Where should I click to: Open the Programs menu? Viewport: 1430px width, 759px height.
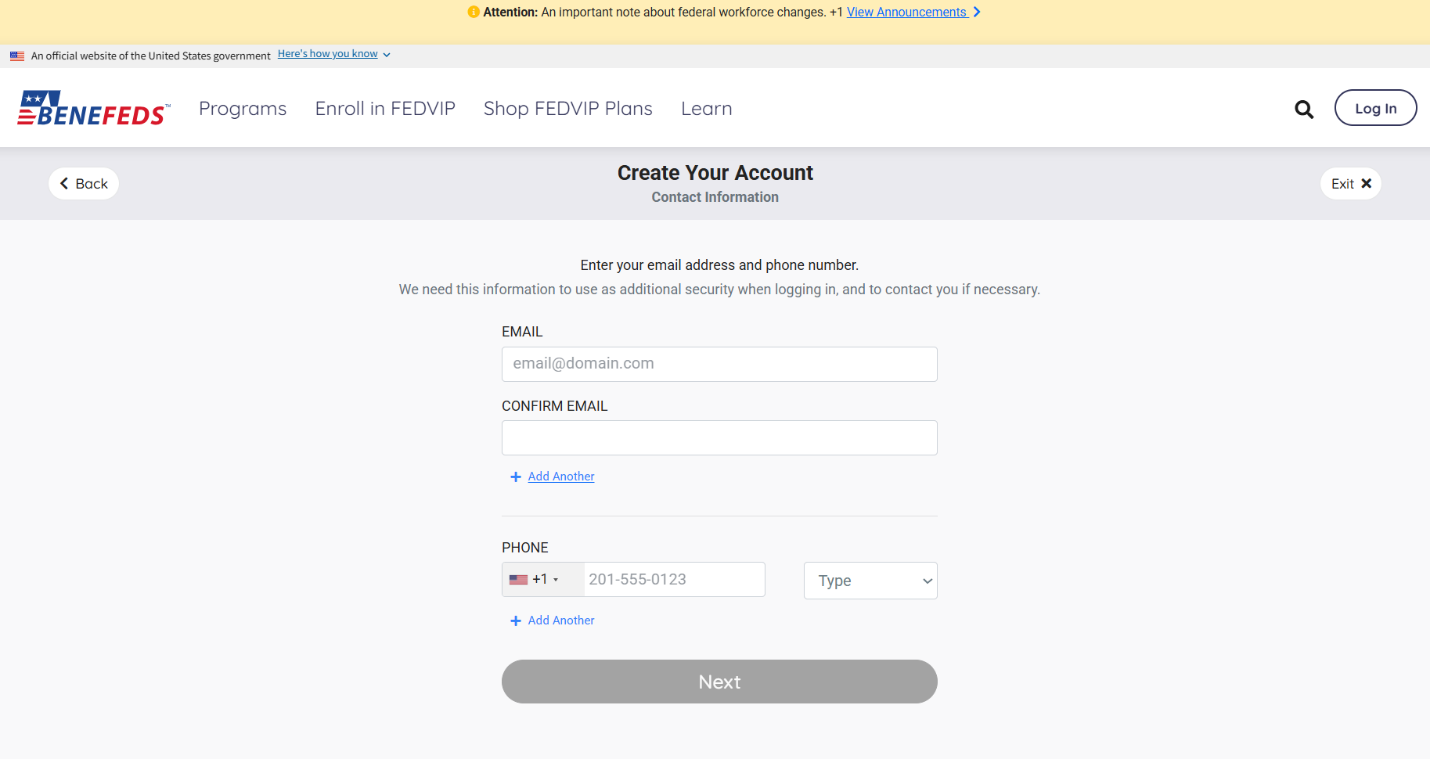243,109
